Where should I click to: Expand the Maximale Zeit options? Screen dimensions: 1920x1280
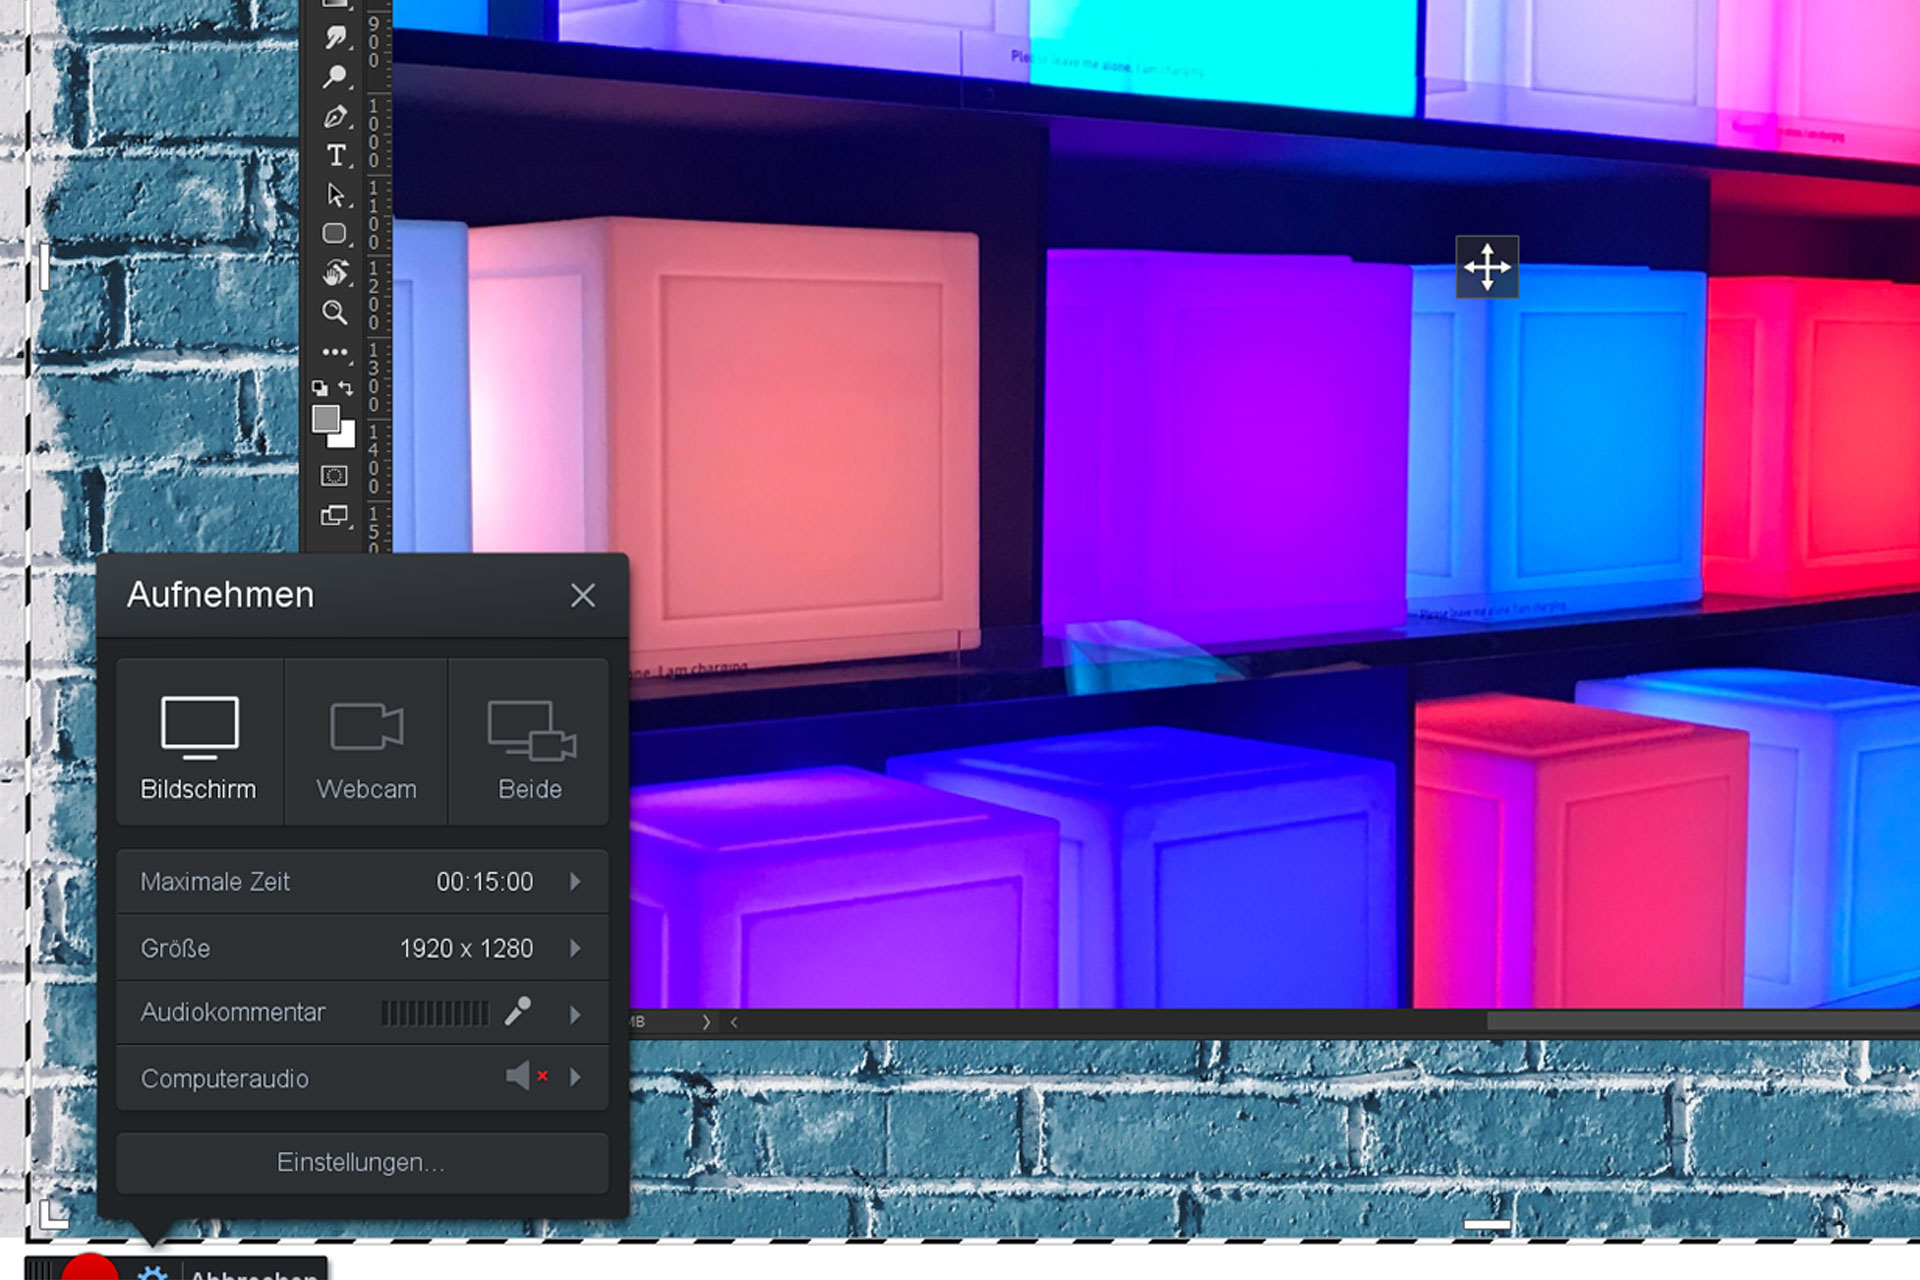pyautogui.click(x=575, y=882)
